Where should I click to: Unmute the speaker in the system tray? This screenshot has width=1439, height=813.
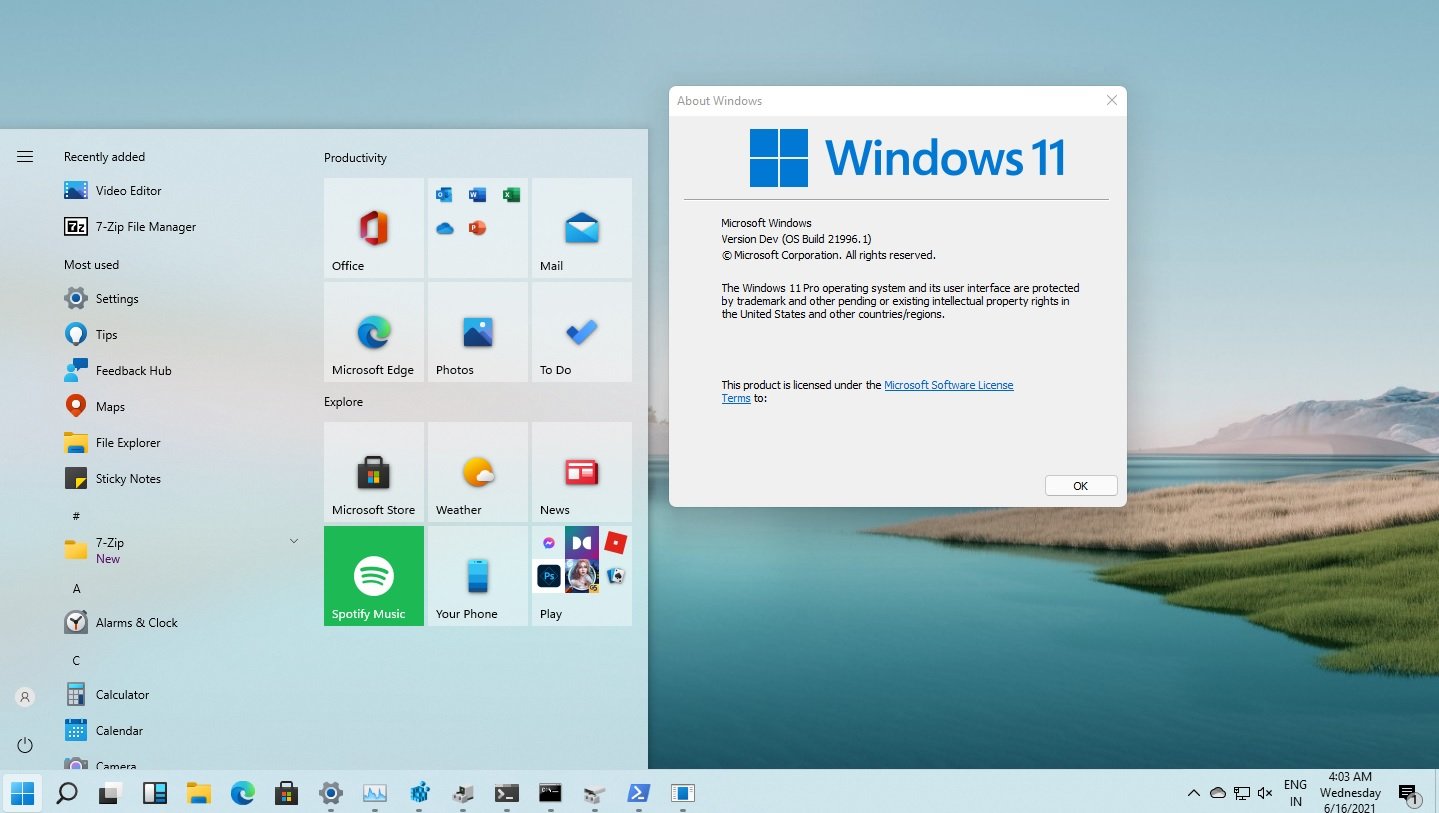pyautogui.click(x=1265, y=793)
